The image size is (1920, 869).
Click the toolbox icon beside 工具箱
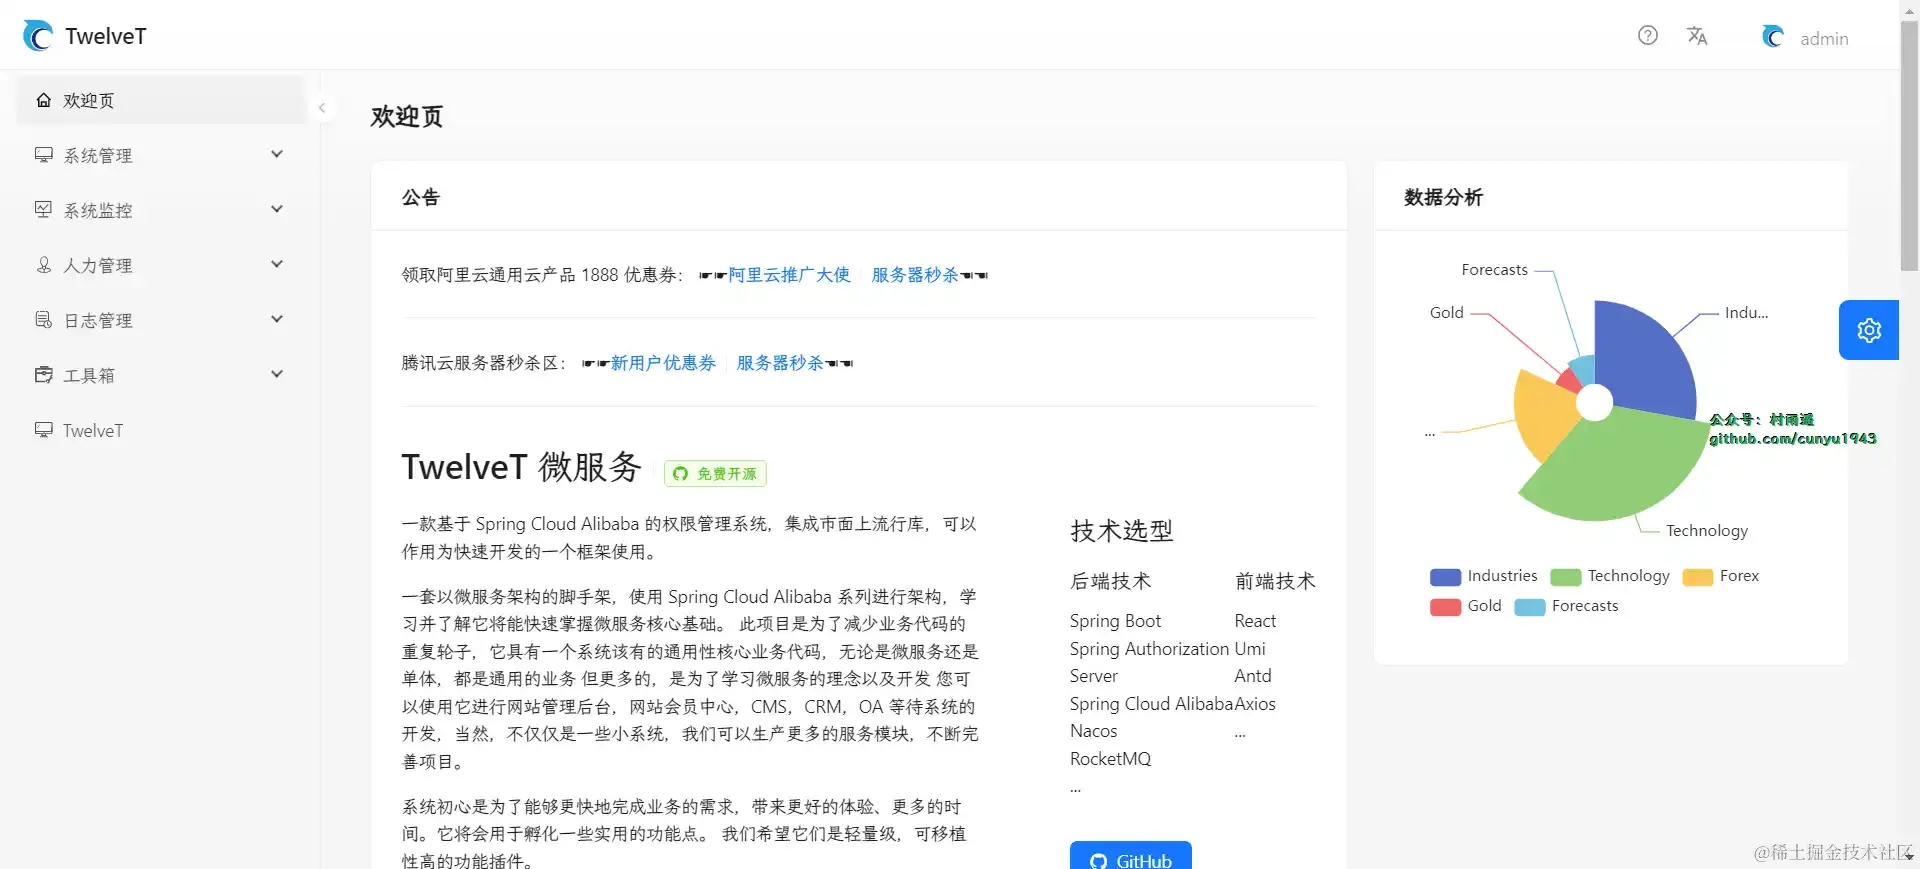click(44, 375)
